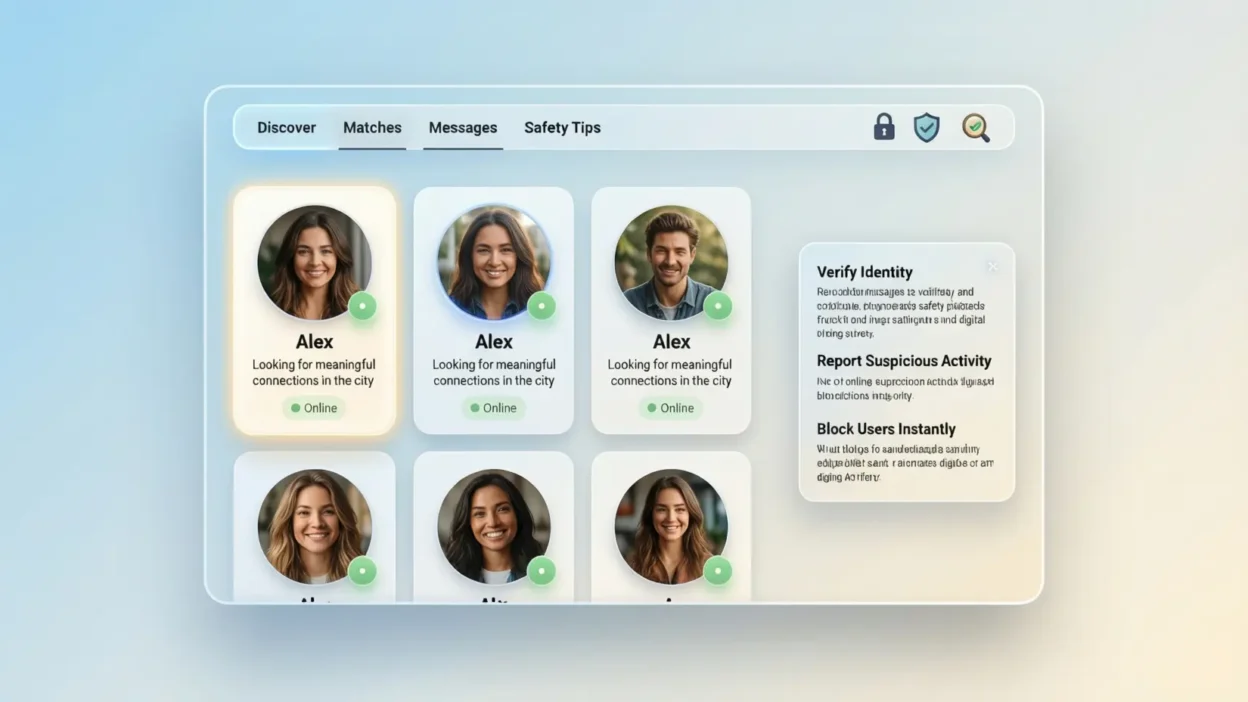Select the Block Users Instantly heading
Screen dimensions: 1248x702
tap(886, 429)
